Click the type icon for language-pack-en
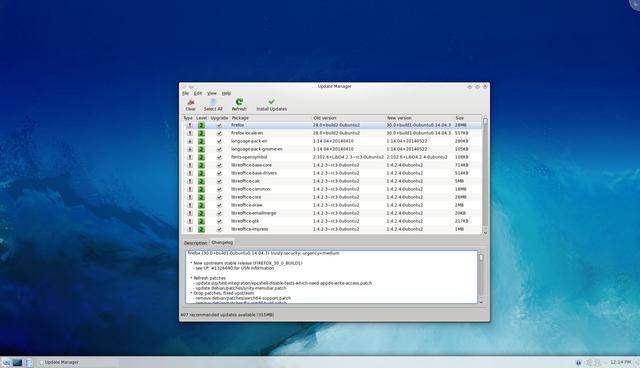Image resolution: width=640 pixels, height=368 pixels. [189, 141]
